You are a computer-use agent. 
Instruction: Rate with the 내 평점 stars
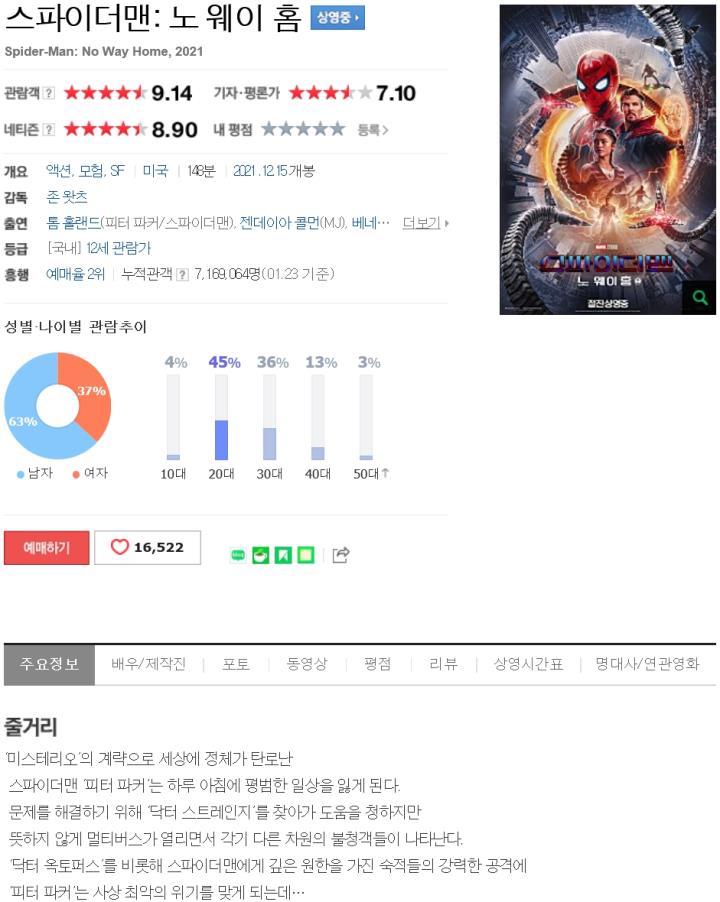coord(303,129)
